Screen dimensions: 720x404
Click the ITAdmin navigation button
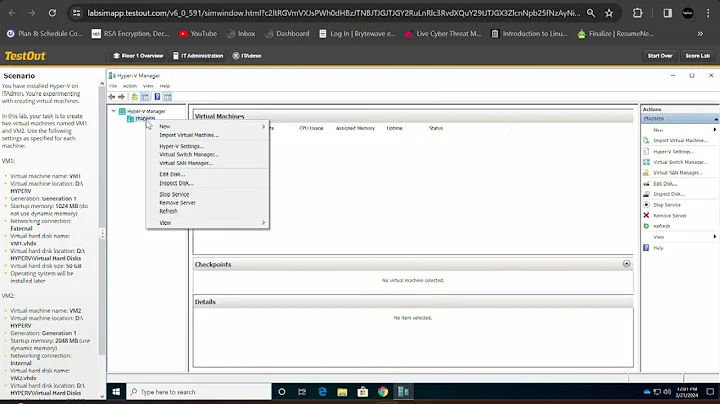click(247, 56)
